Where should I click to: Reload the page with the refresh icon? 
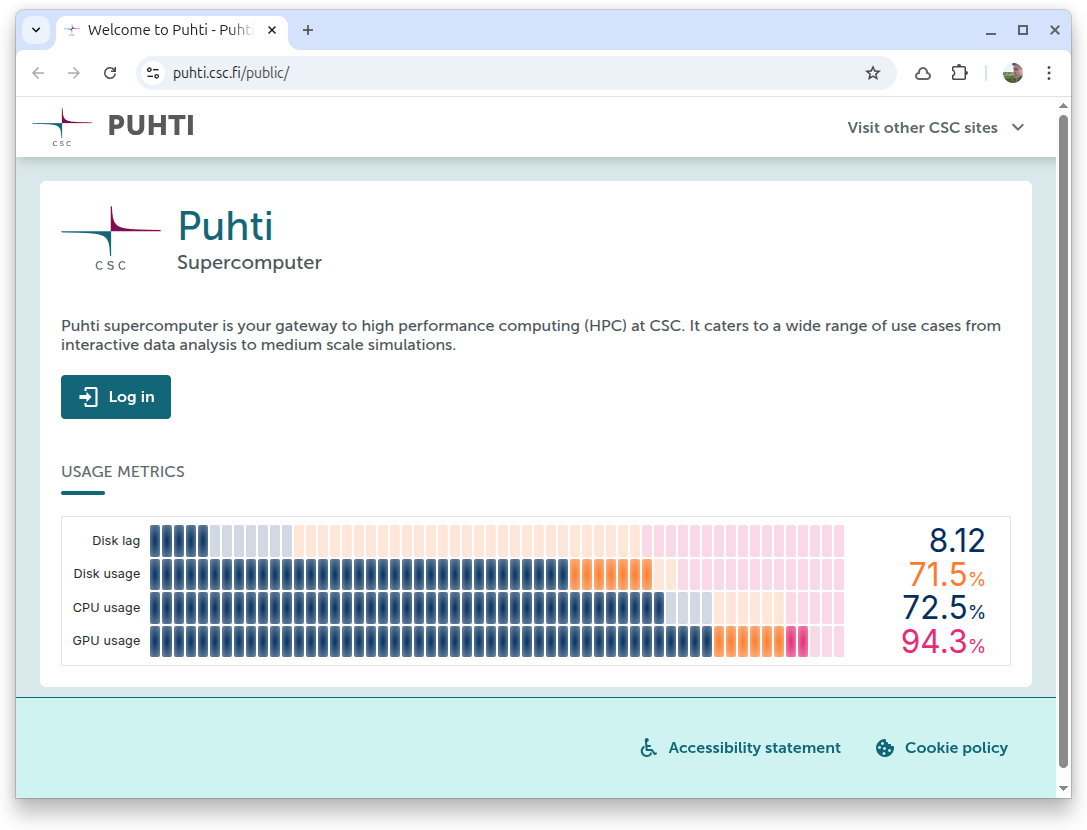(110, 73)
